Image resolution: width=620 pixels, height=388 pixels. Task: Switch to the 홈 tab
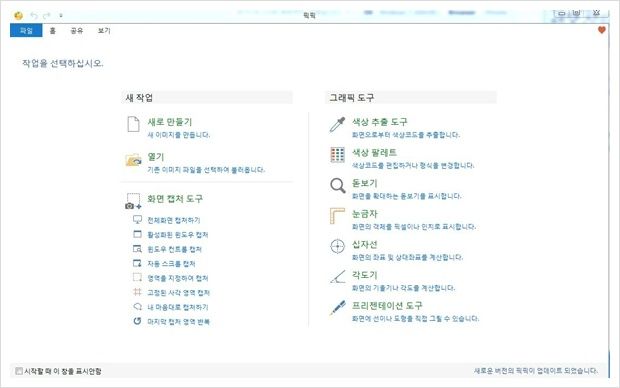point(53,31)
